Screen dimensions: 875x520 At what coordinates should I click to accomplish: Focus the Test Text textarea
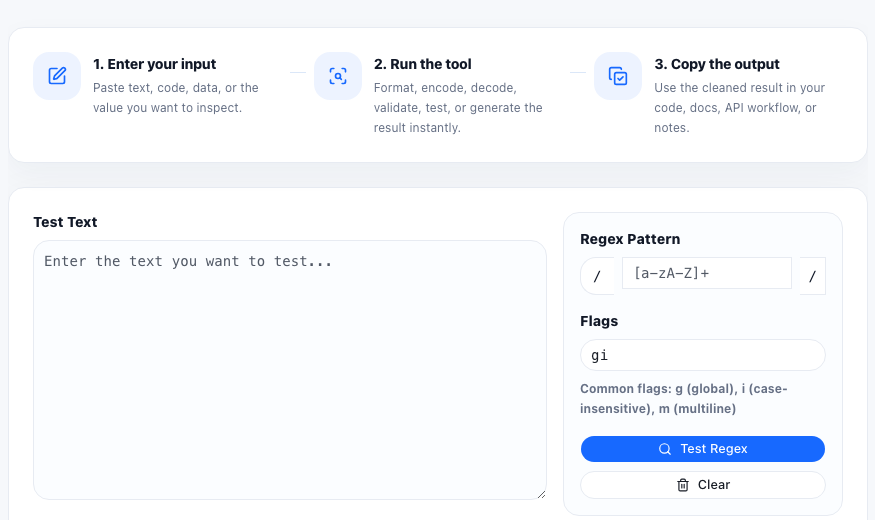pyautogui.click(x=290, y=370)
